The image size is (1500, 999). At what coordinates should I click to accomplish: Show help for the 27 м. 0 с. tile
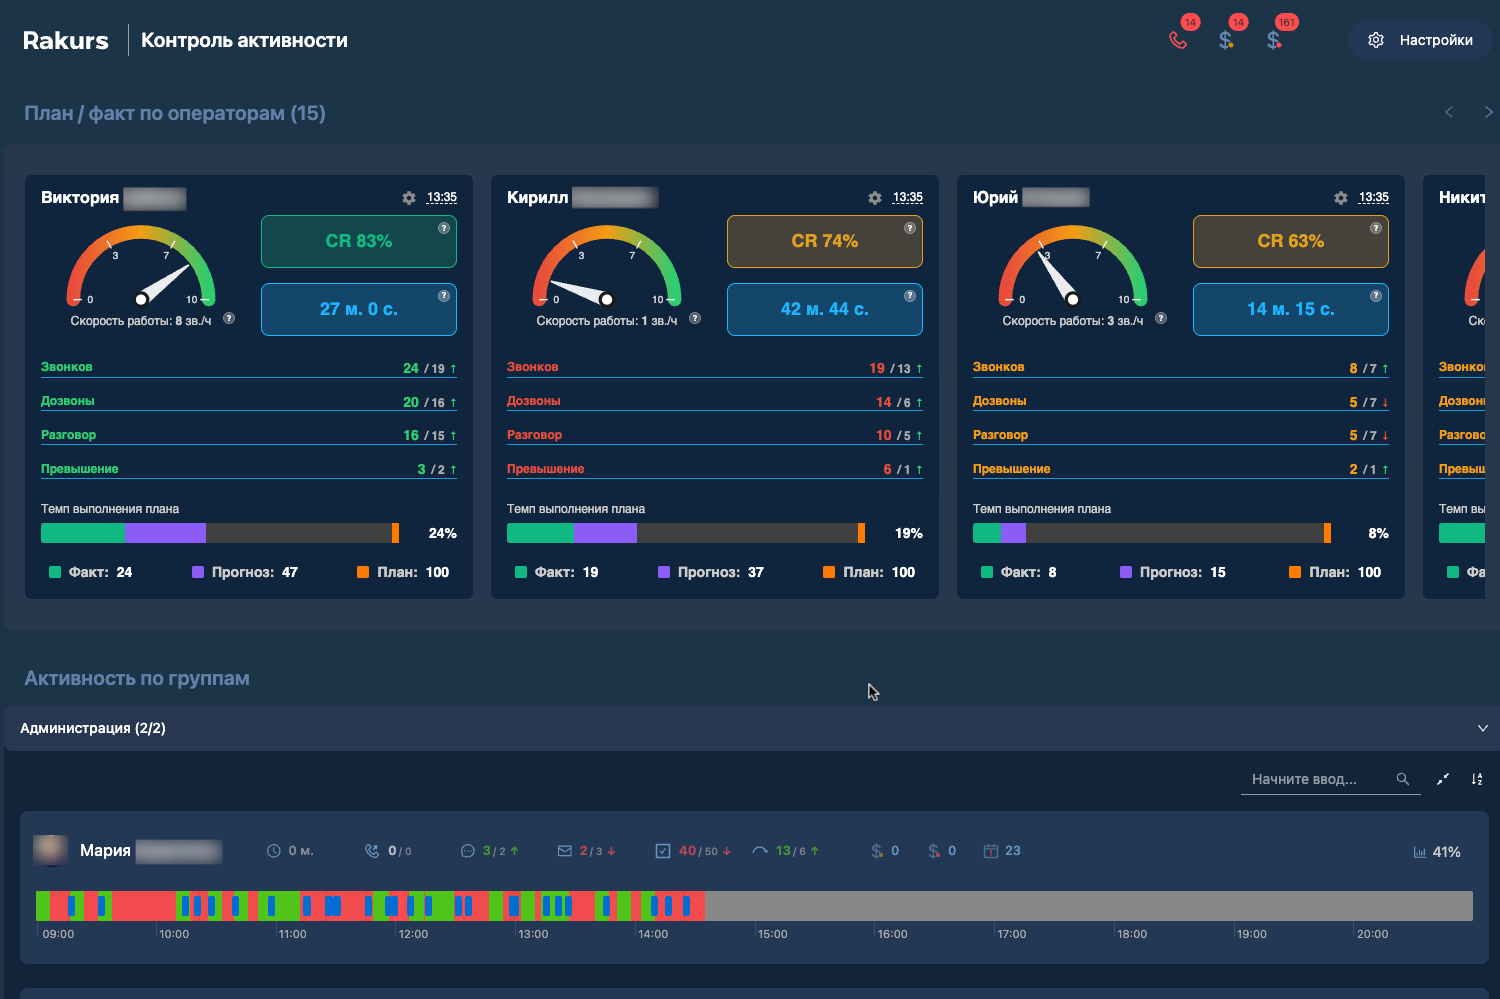[444, 296]
